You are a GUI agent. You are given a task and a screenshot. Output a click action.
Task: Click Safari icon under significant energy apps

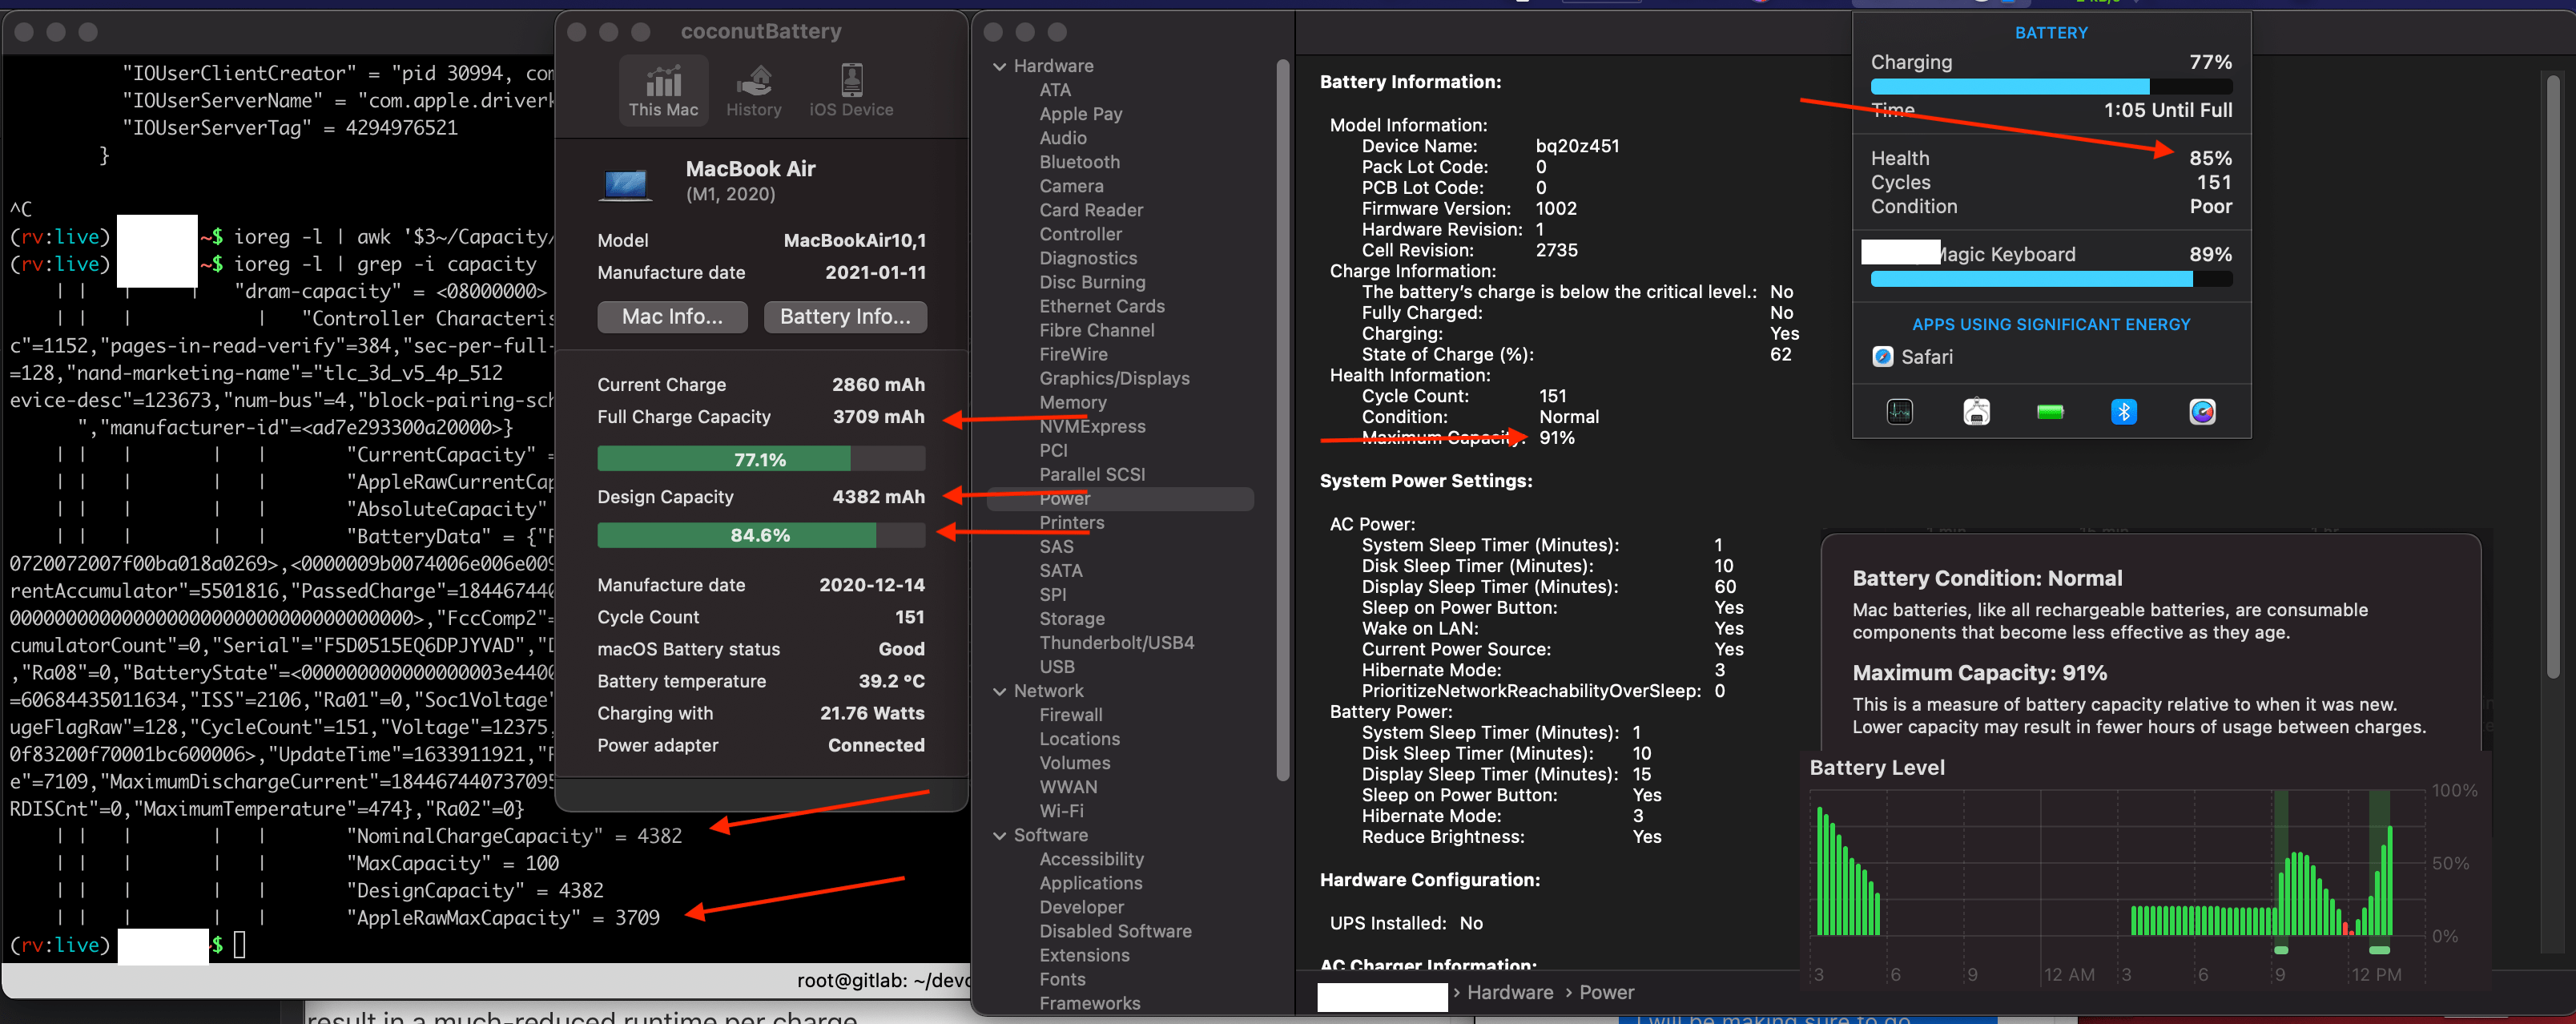1883,357
